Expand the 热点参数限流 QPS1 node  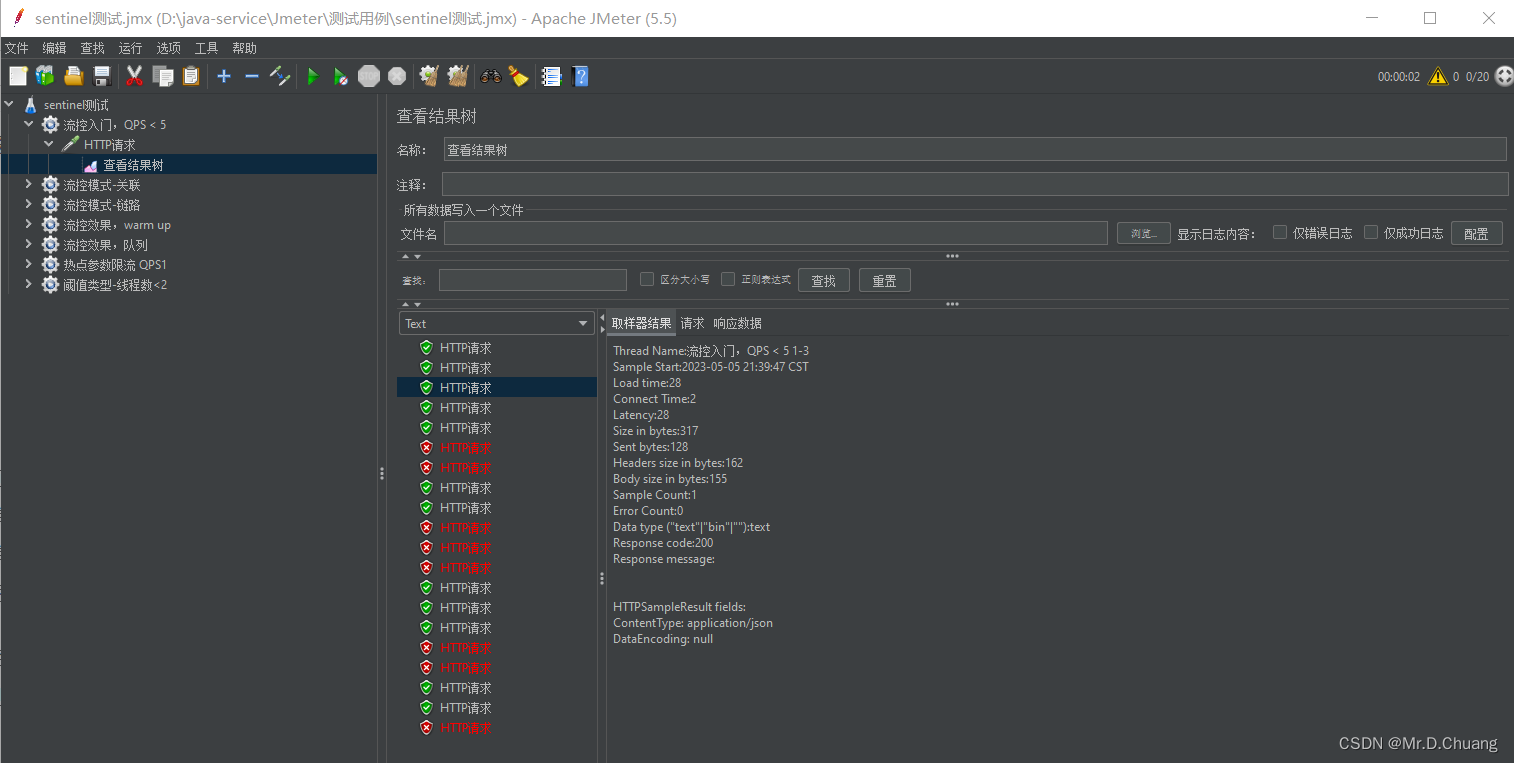click(29, 265)
